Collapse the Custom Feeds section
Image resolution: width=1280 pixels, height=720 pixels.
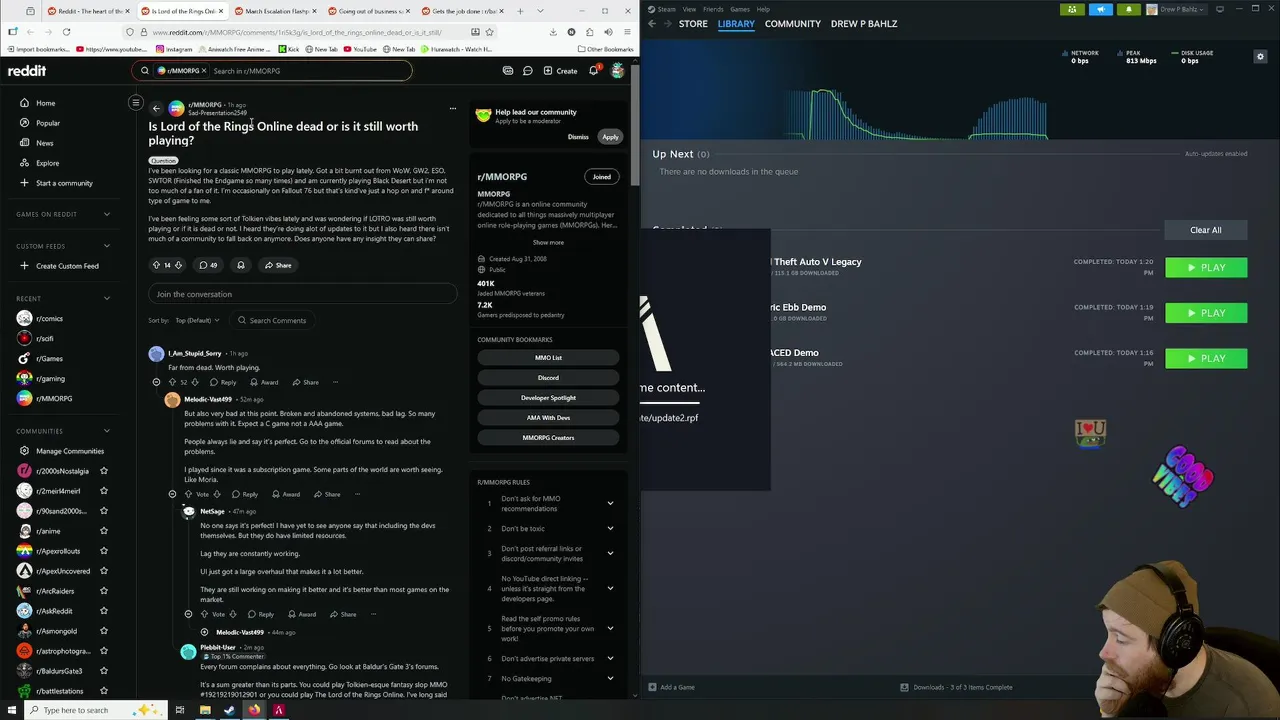107,246
